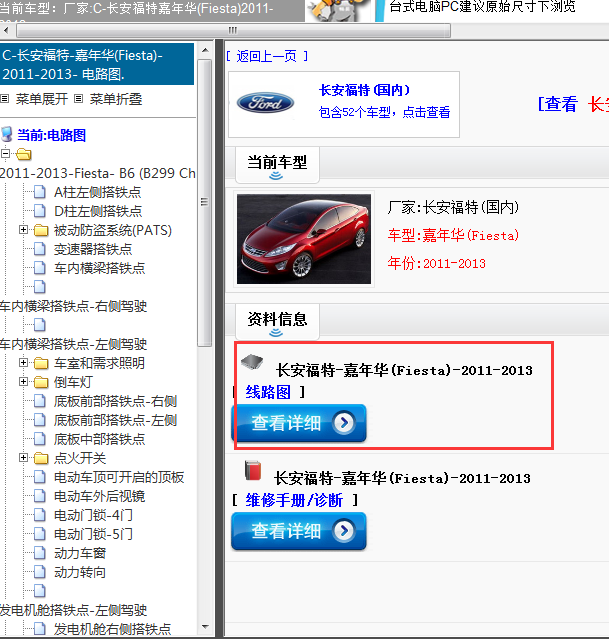The width and height of the screenshot is (609, 639).
Task: Click document icon above 发电机舱搭铁点-左侧驾驶
Action: (40, 591)
